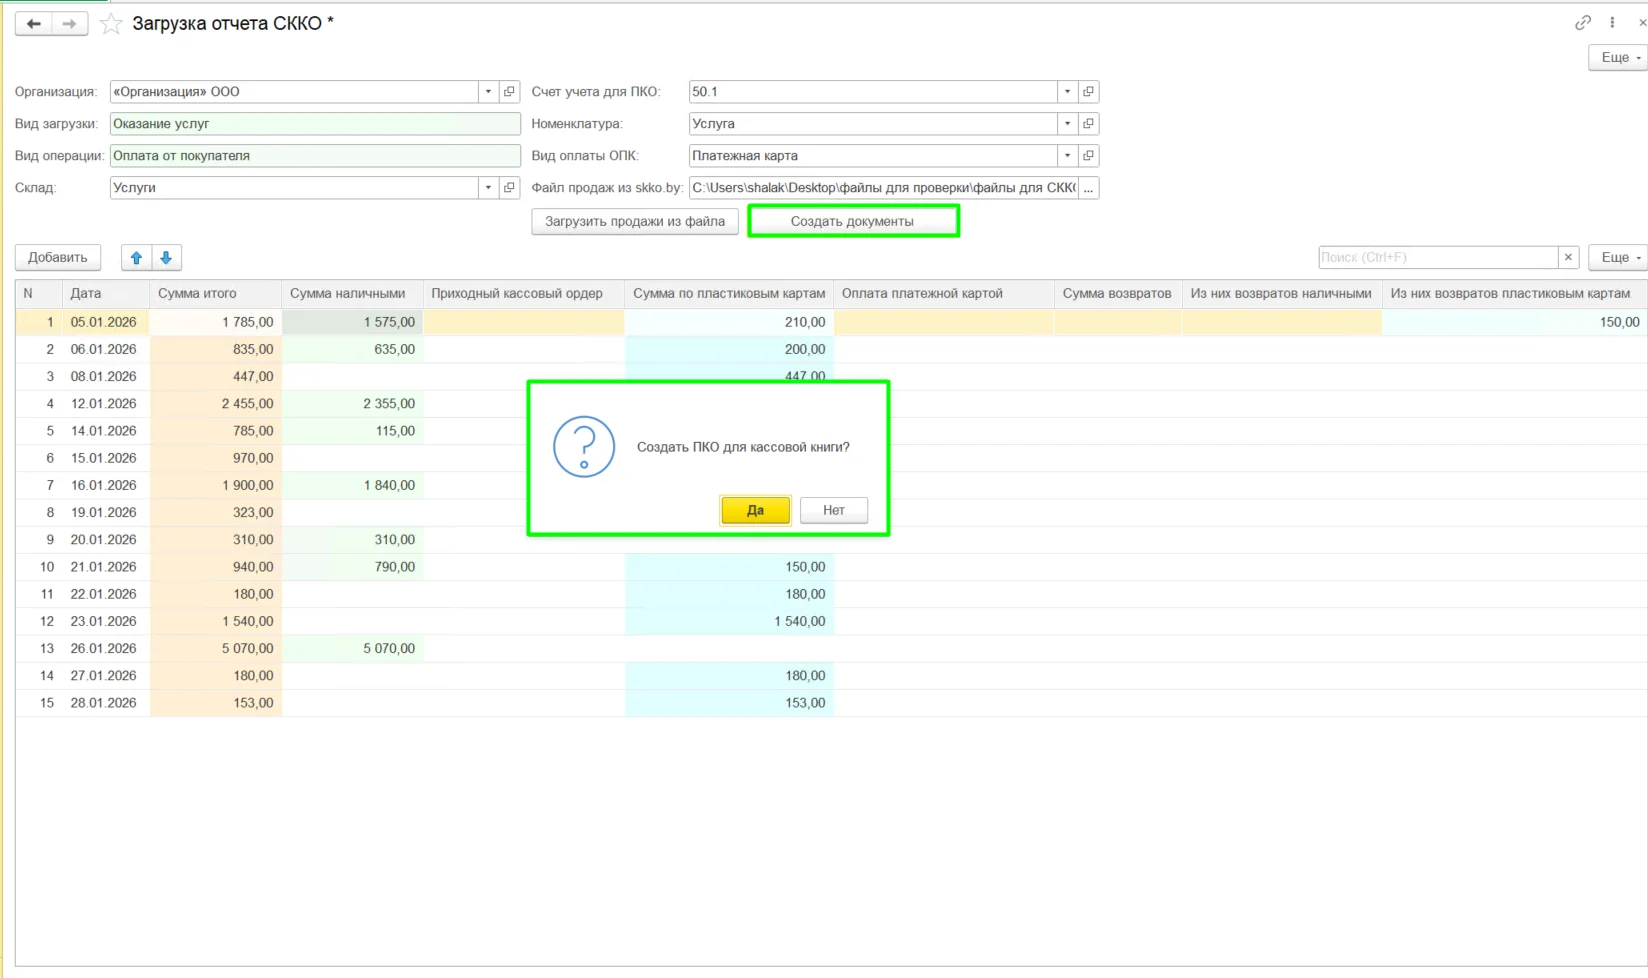Screen dimensions: 1648x978
Task: Go forward with the right arrow button
Action: [x=69, y=24]
